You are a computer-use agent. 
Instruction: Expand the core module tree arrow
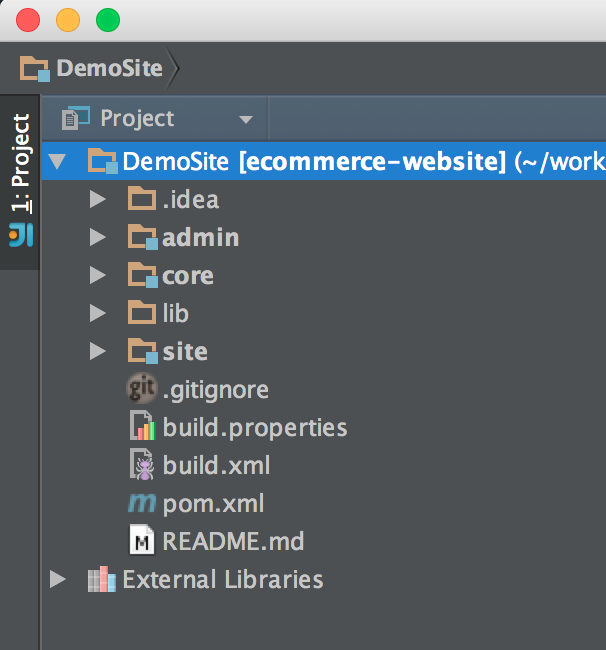(x=97, y=275)
